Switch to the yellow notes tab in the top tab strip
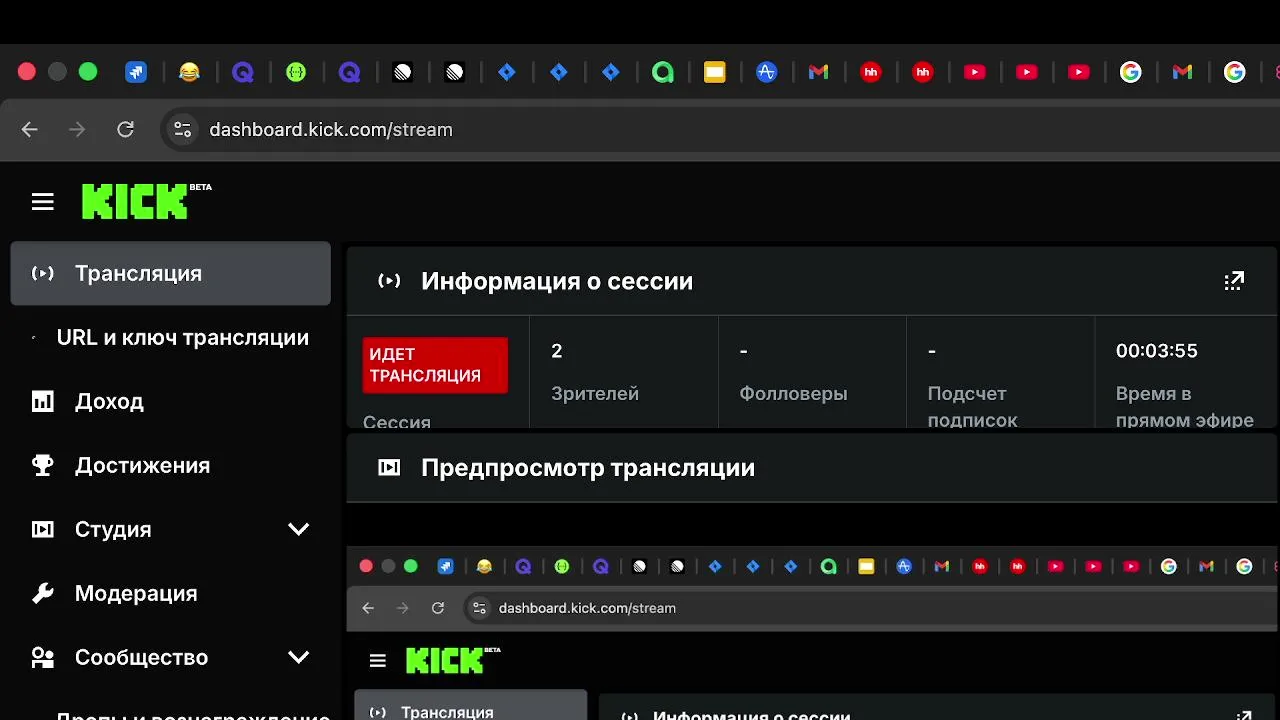Viewport: 1280px width, 720px height. pyautogui.click(x=714, y=72)
